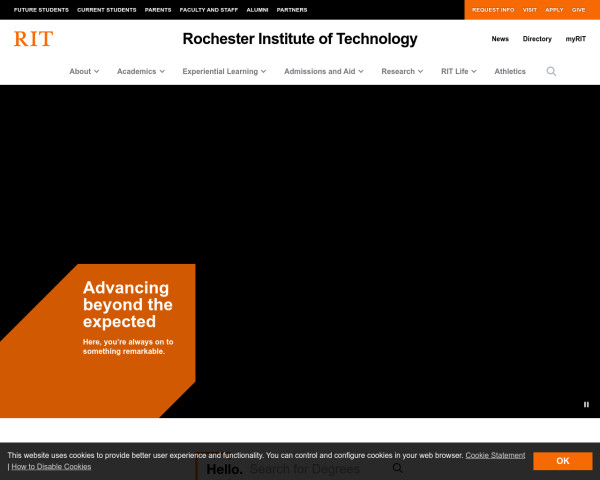The image size is (600, 480).
Task: Expand the Research menu
Action: click(x=402, y=72)
